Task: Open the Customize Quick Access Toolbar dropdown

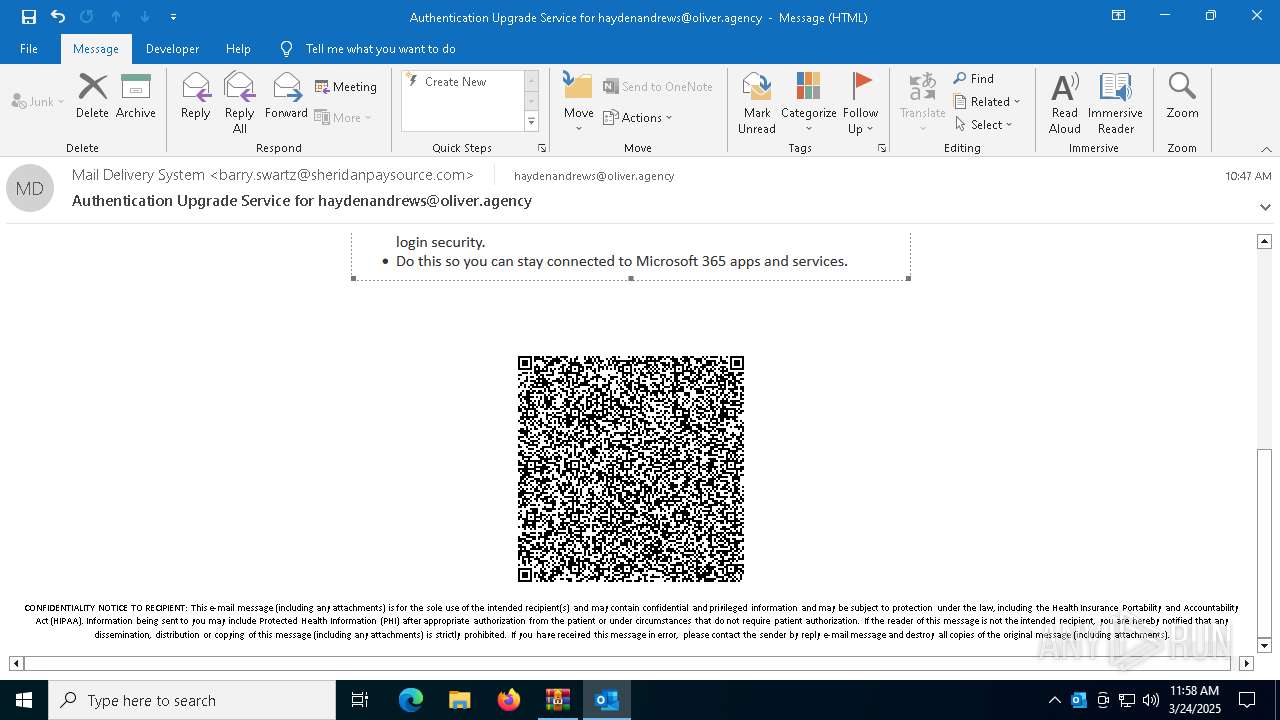Action: pos(173,17)
